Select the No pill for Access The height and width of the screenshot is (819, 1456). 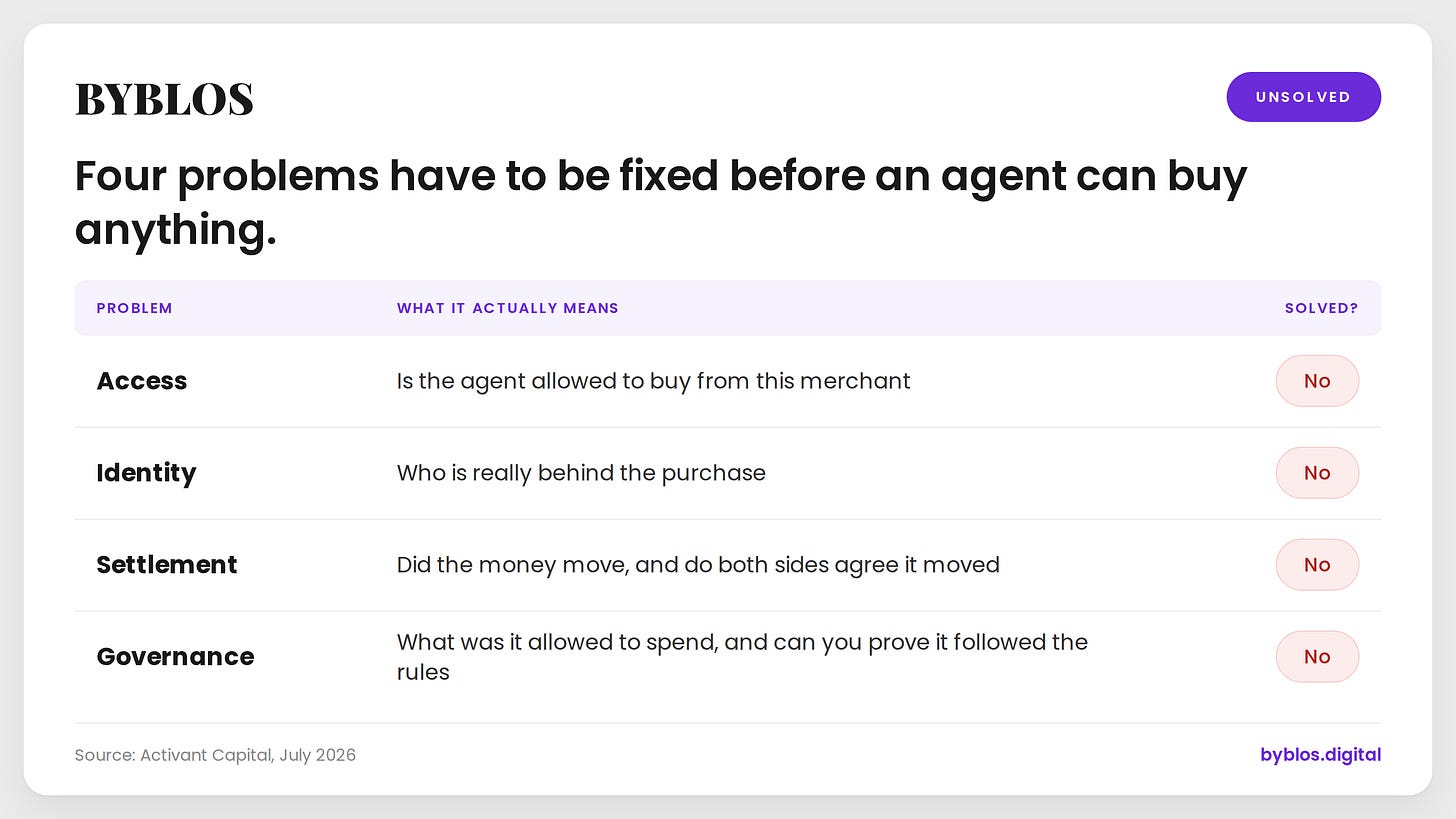click(1317, 381)
